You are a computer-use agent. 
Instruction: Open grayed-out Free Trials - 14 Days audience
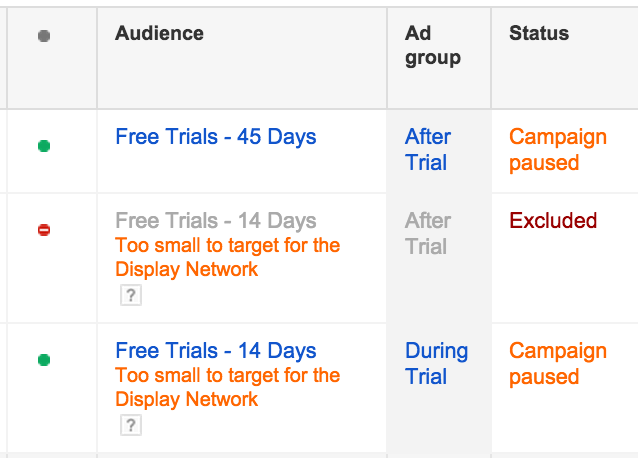pos(216,221)
